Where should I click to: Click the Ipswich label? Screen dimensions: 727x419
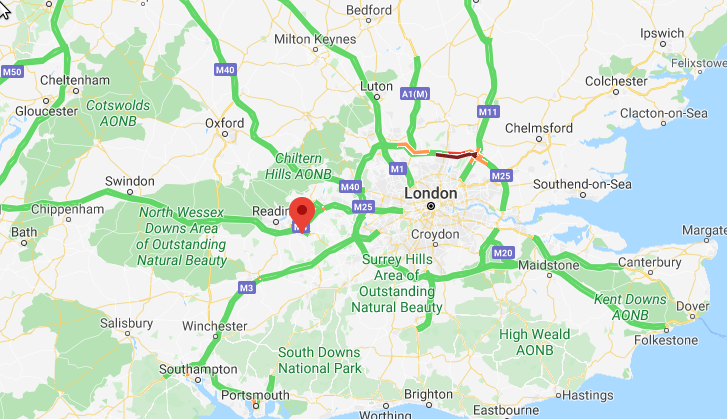click(662, 33)
